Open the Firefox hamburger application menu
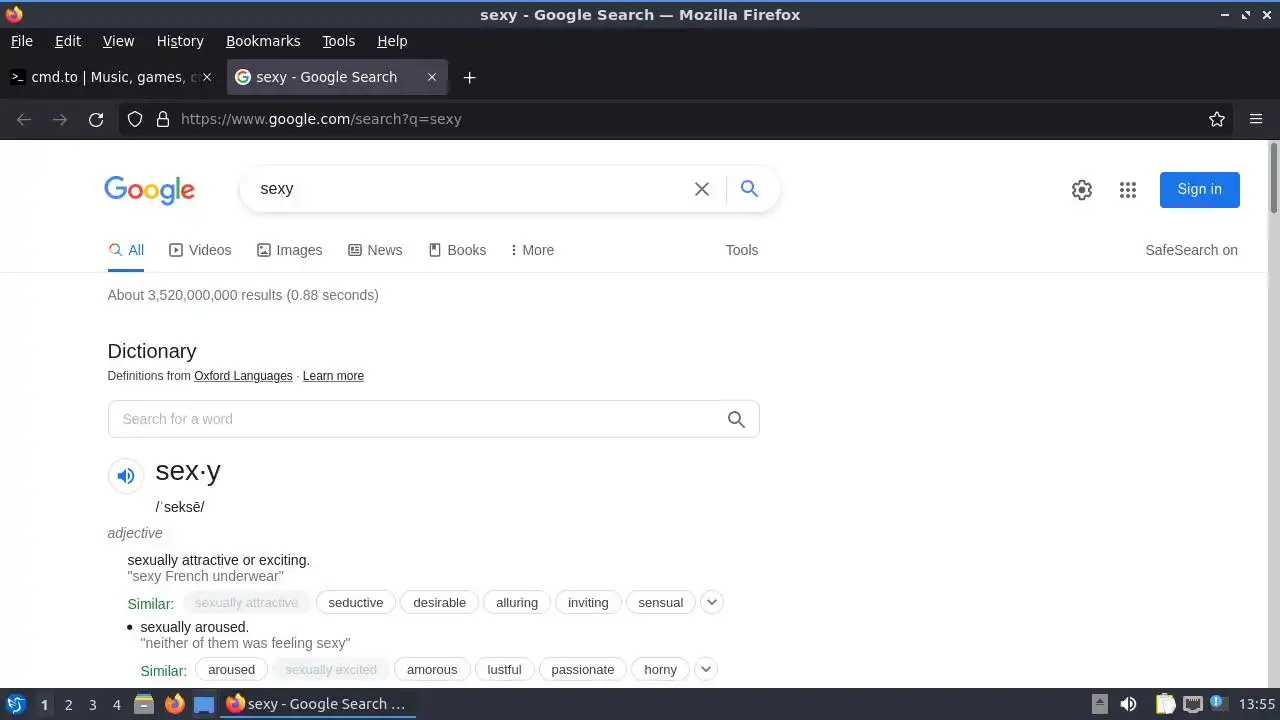The height and width of the screenshot is (720, 1280). [1256, 119]
